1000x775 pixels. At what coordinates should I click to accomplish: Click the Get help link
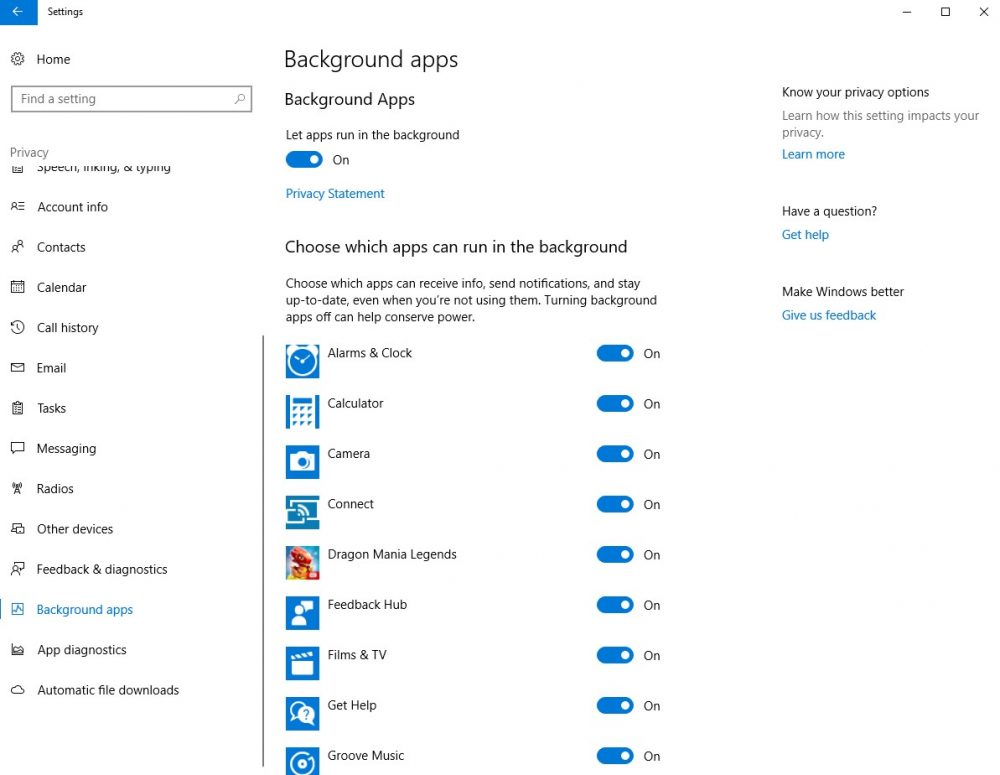805,235
